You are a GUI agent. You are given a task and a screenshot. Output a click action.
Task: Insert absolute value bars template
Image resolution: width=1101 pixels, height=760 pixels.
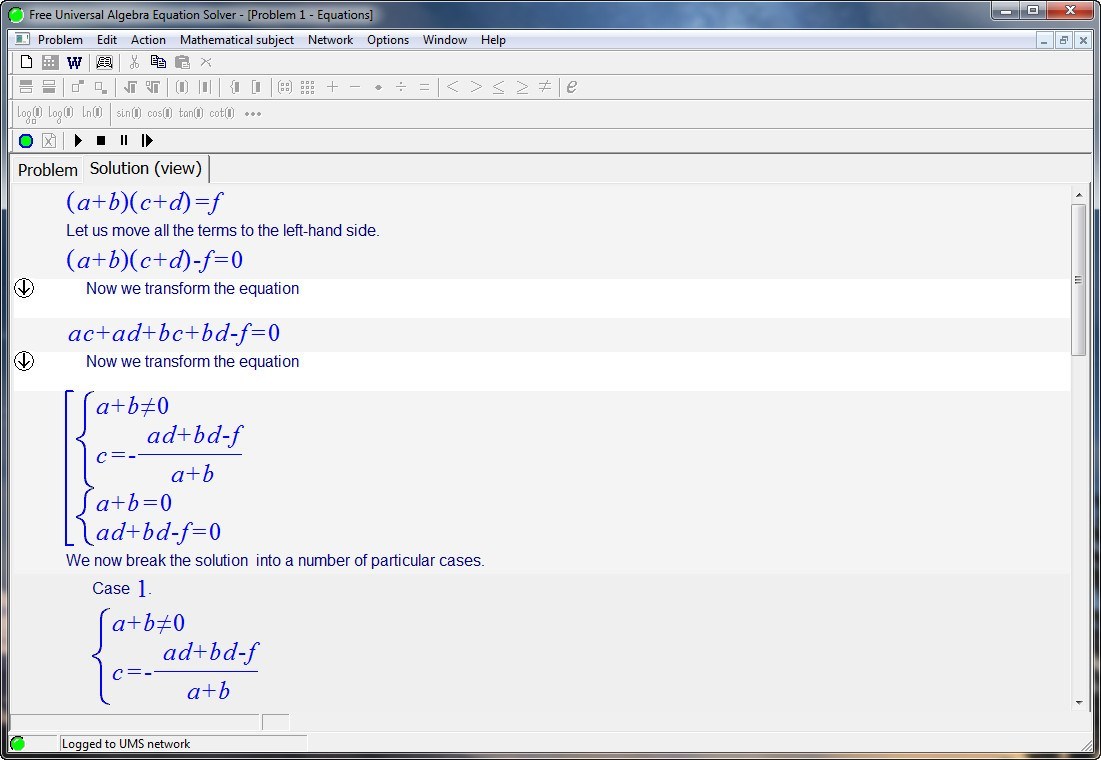[x=205, y=87]
